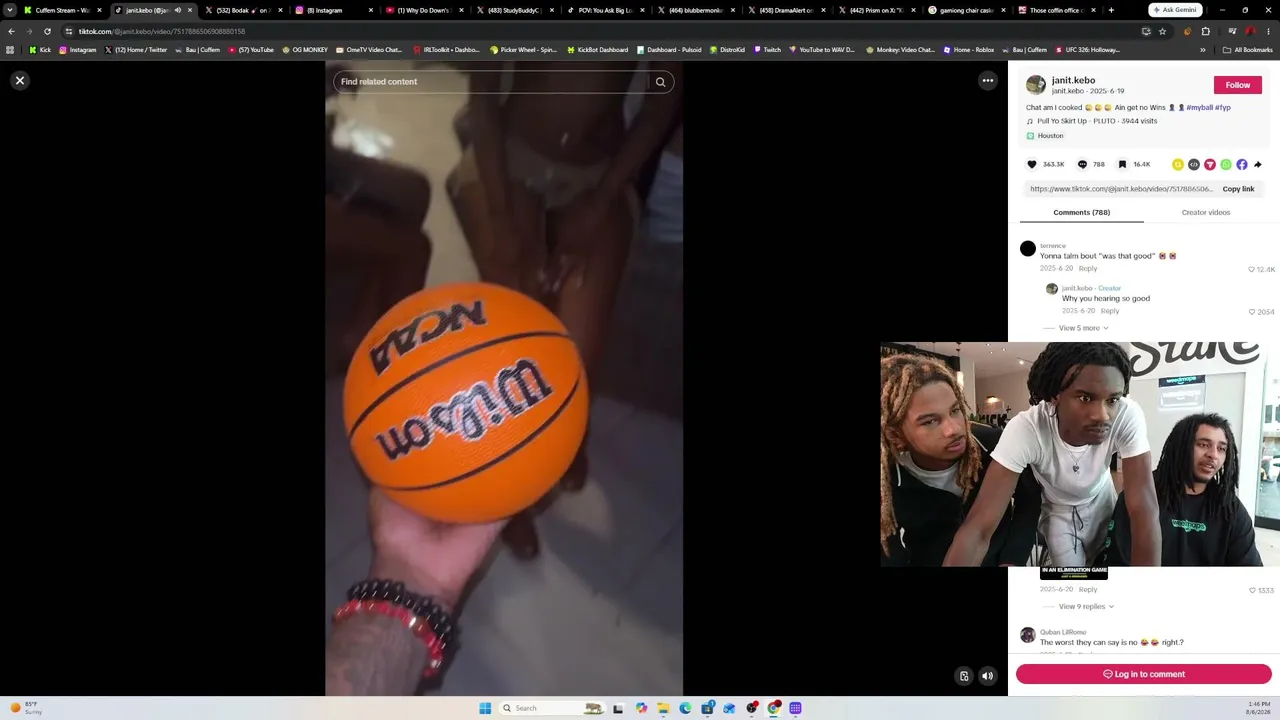Screen dimensions: 1280x720
Task: Open the Cuffem Stream browser tab
Action: coord(62,10)
